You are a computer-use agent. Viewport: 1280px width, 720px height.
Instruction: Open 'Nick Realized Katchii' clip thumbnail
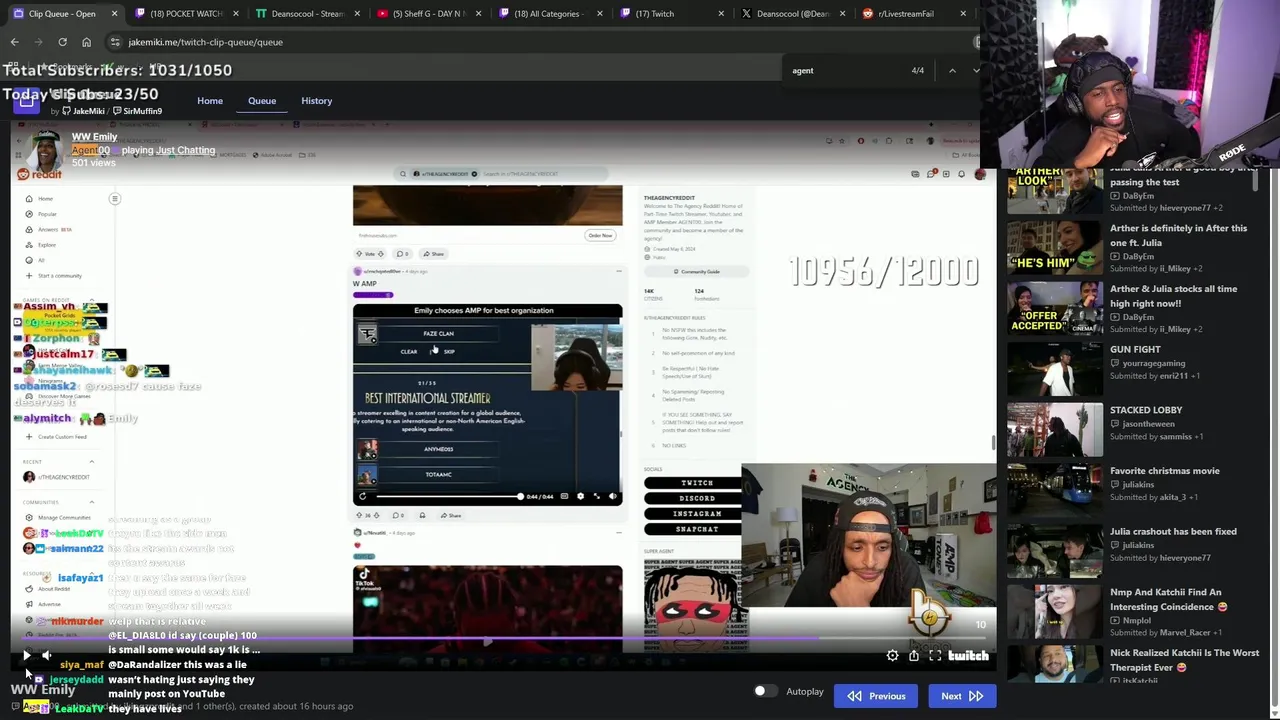[1055, 664]
